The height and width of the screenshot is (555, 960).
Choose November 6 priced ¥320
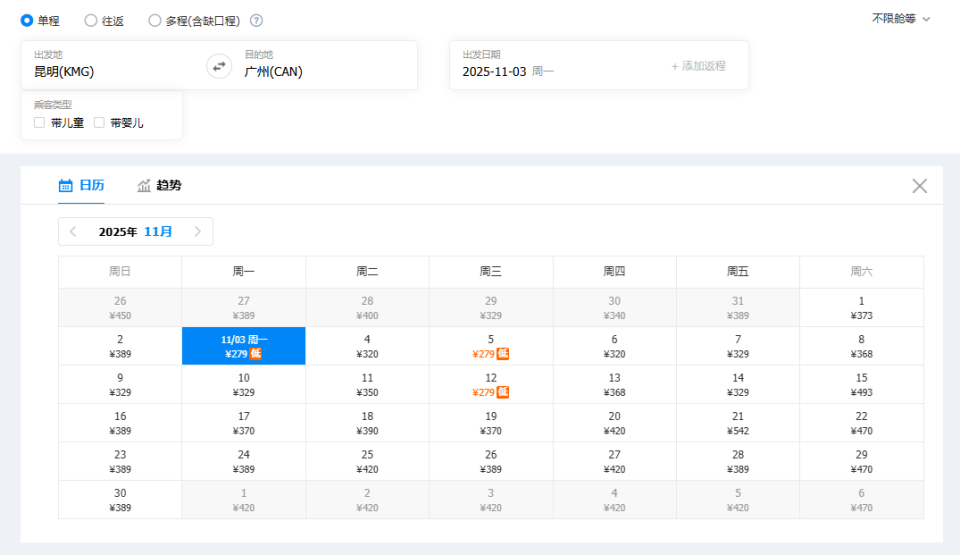pyautogui.click(x=615, y=346)
